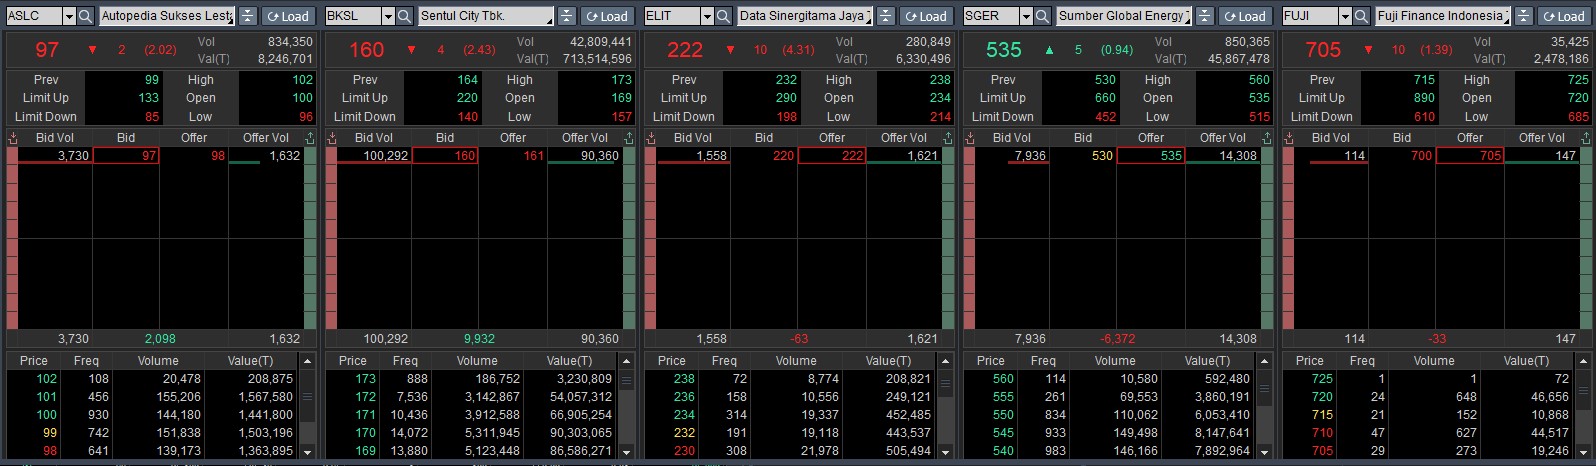Click the red download arrow left of ELIT Bid Vol

click(651, 138)
